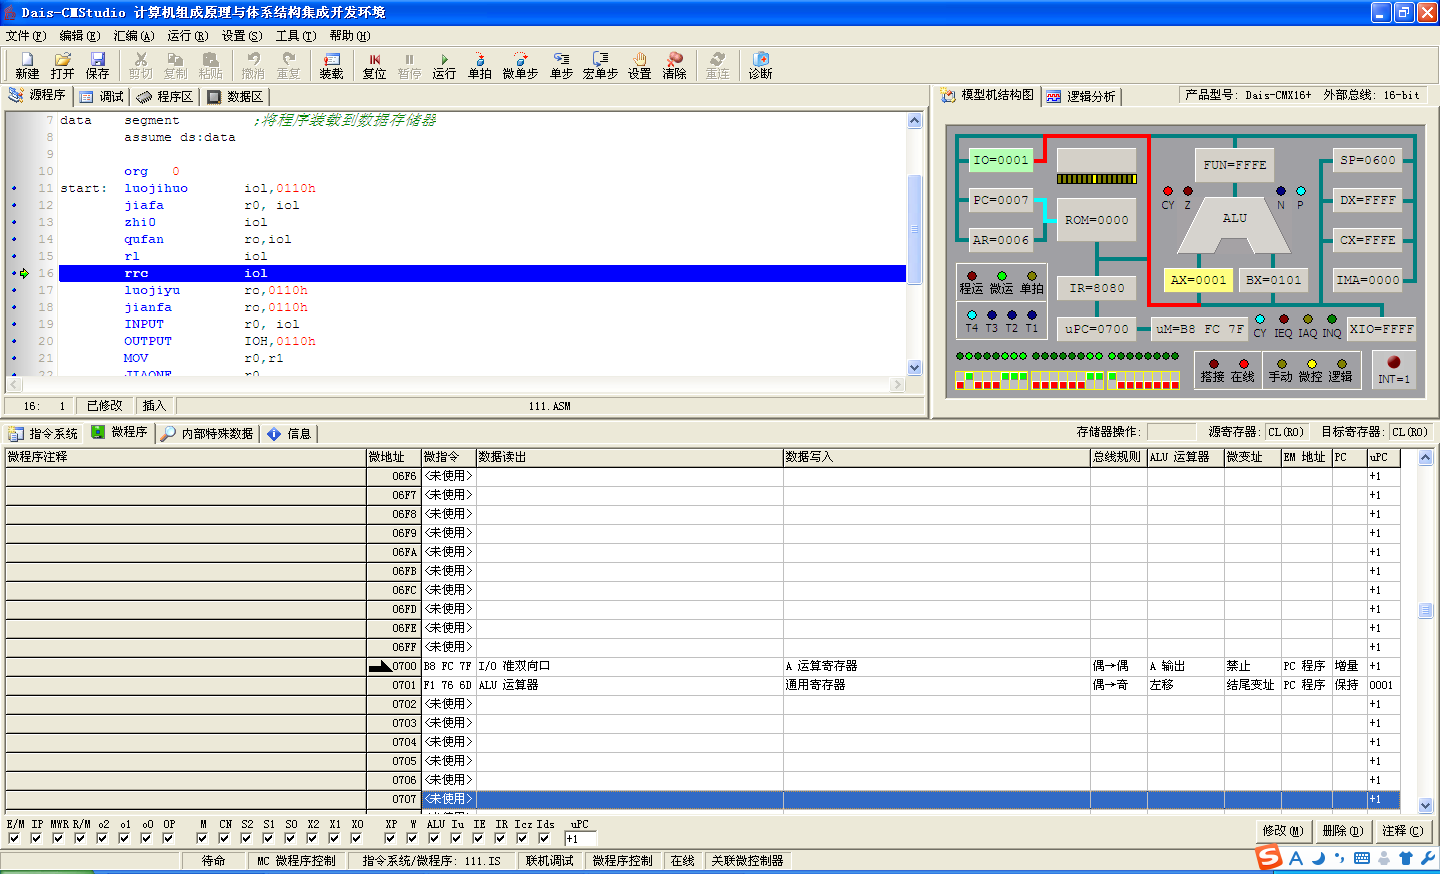Click the 删除(D) button
Screen dimensions: 1440x874
(x=1342, y=831)
